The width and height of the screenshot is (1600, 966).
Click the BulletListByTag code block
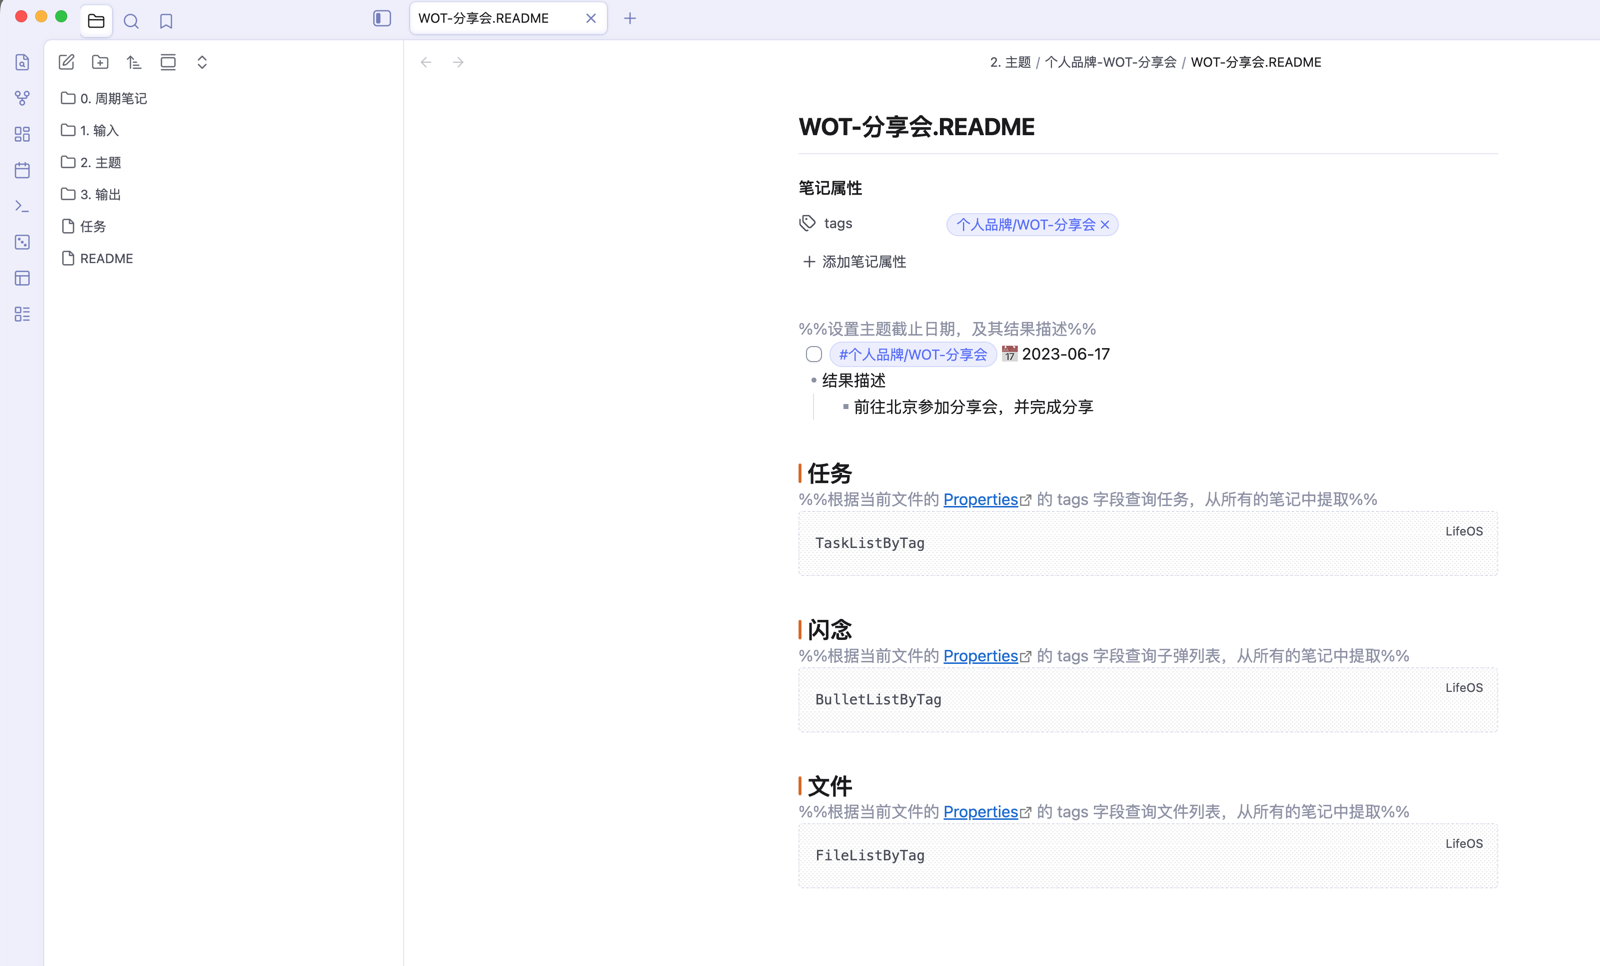(1148, 700)
